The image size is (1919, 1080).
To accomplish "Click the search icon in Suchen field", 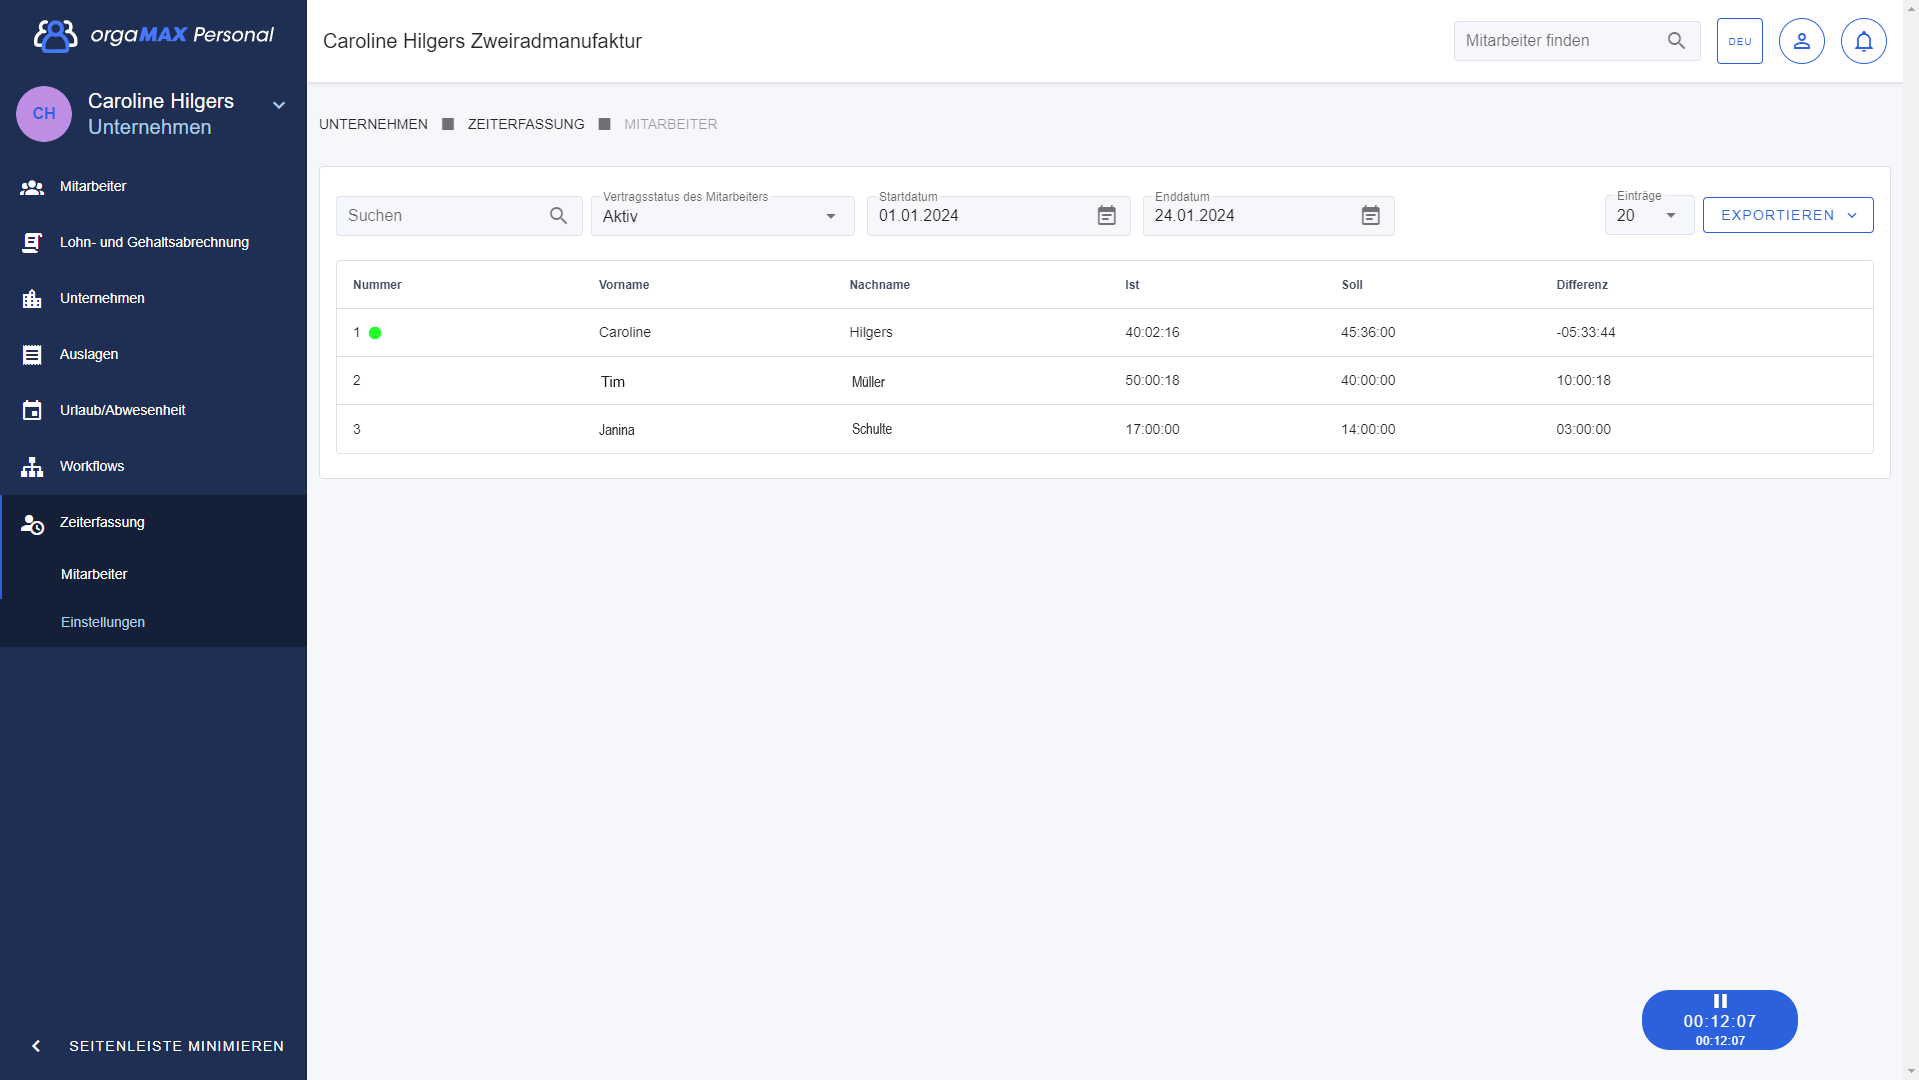I will [558, 216].
